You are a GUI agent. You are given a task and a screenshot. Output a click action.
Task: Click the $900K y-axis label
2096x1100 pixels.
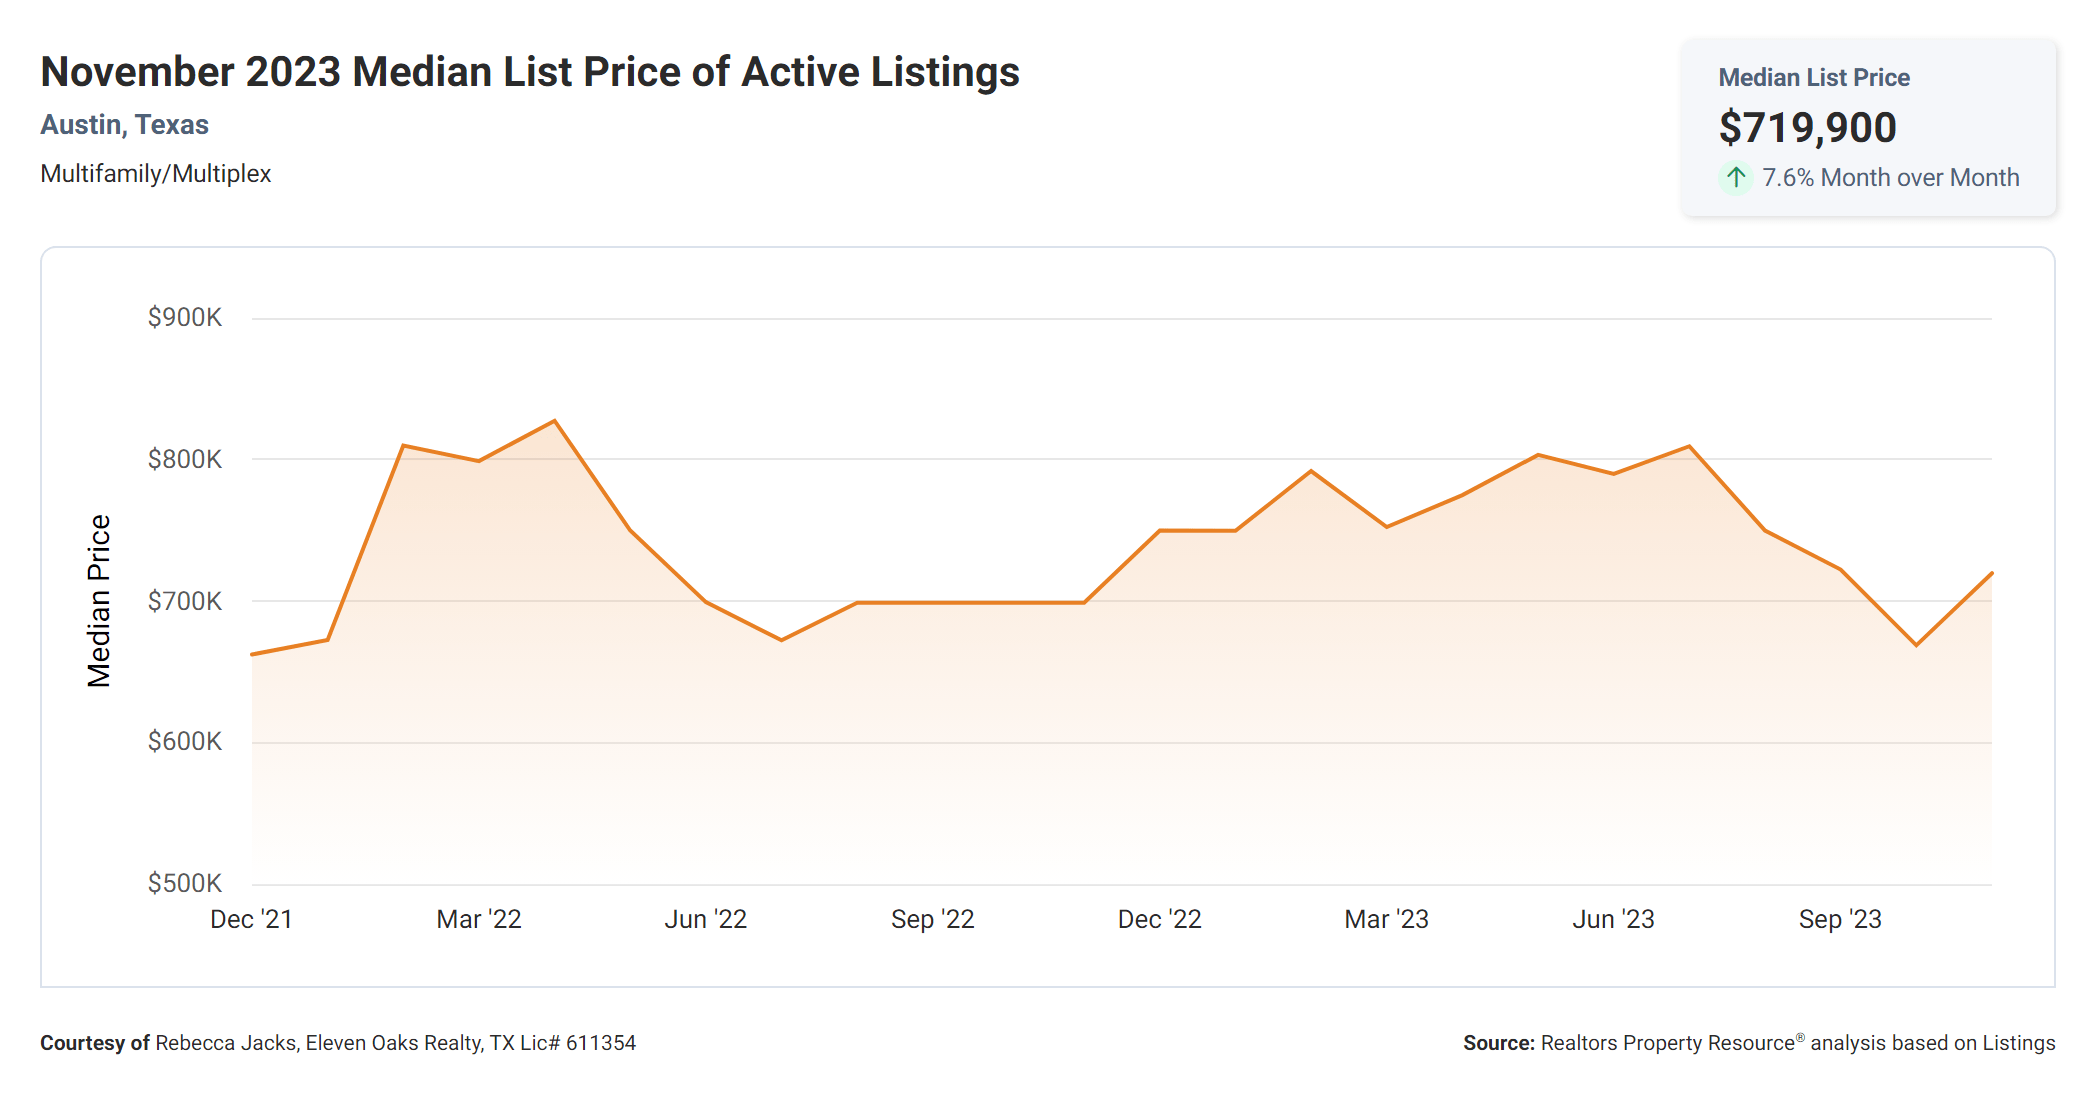185,318
